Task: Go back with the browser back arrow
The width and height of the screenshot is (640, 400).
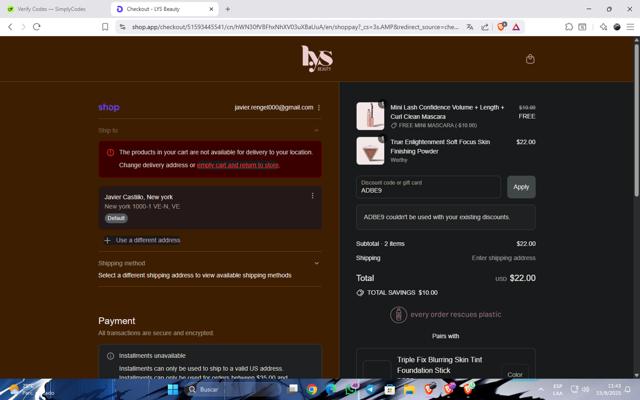Action: 10,27
